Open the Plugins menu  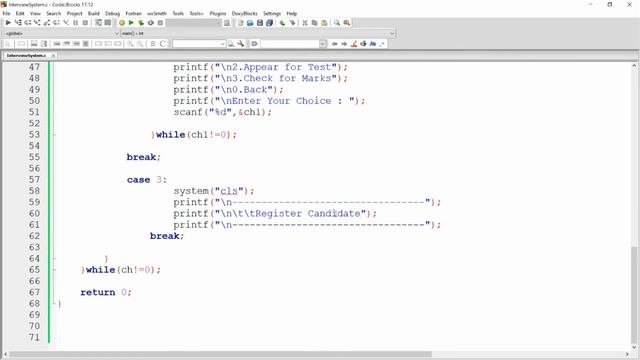tap(218, 13)
